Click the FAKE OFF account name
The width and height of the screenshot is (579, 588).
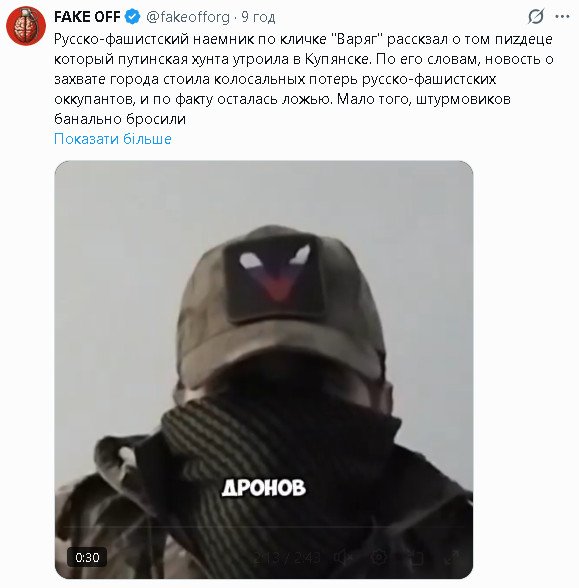click(87, 17)
